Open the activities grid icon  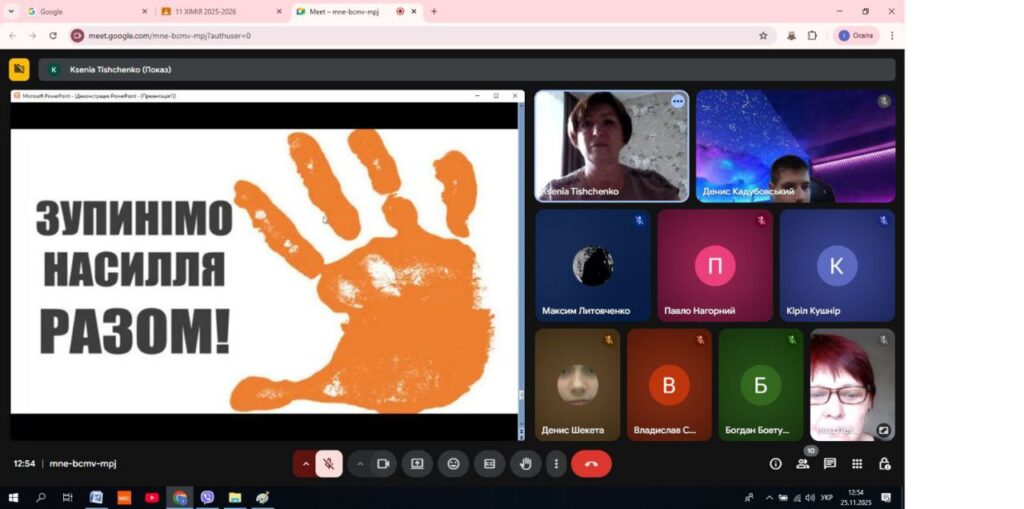coord(857,464)
